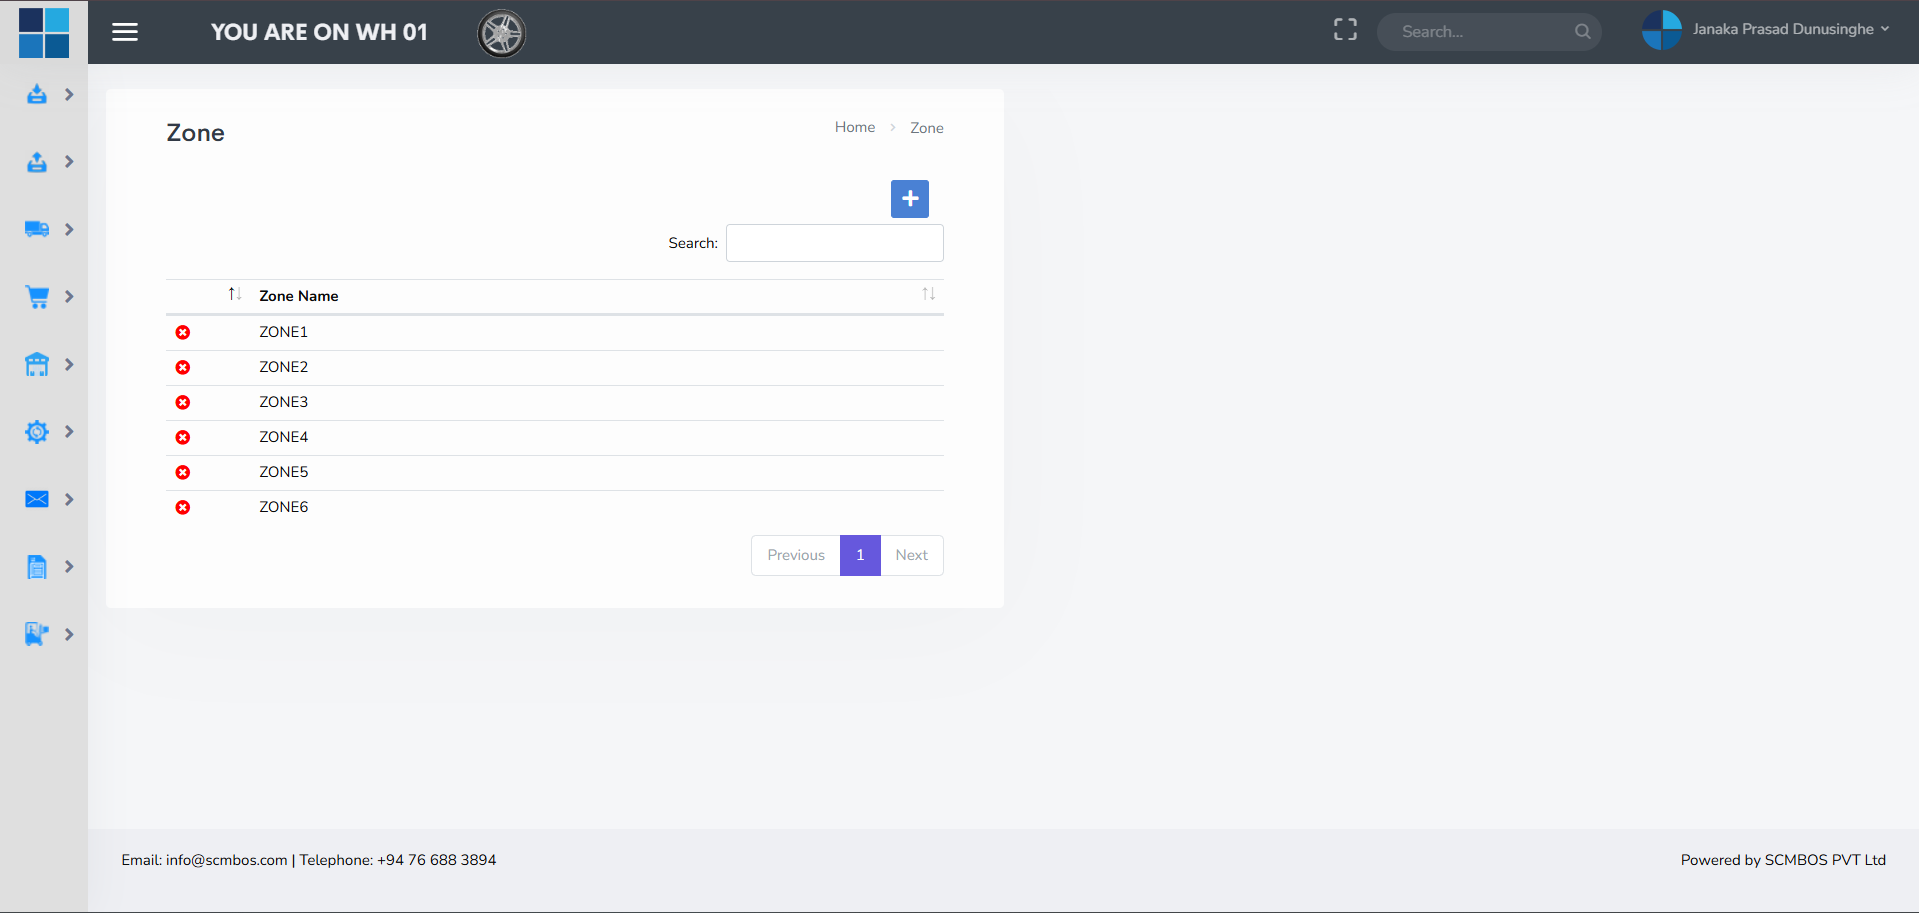
Task: Sort the table by Zone Name header
Action: pos(298,296)
